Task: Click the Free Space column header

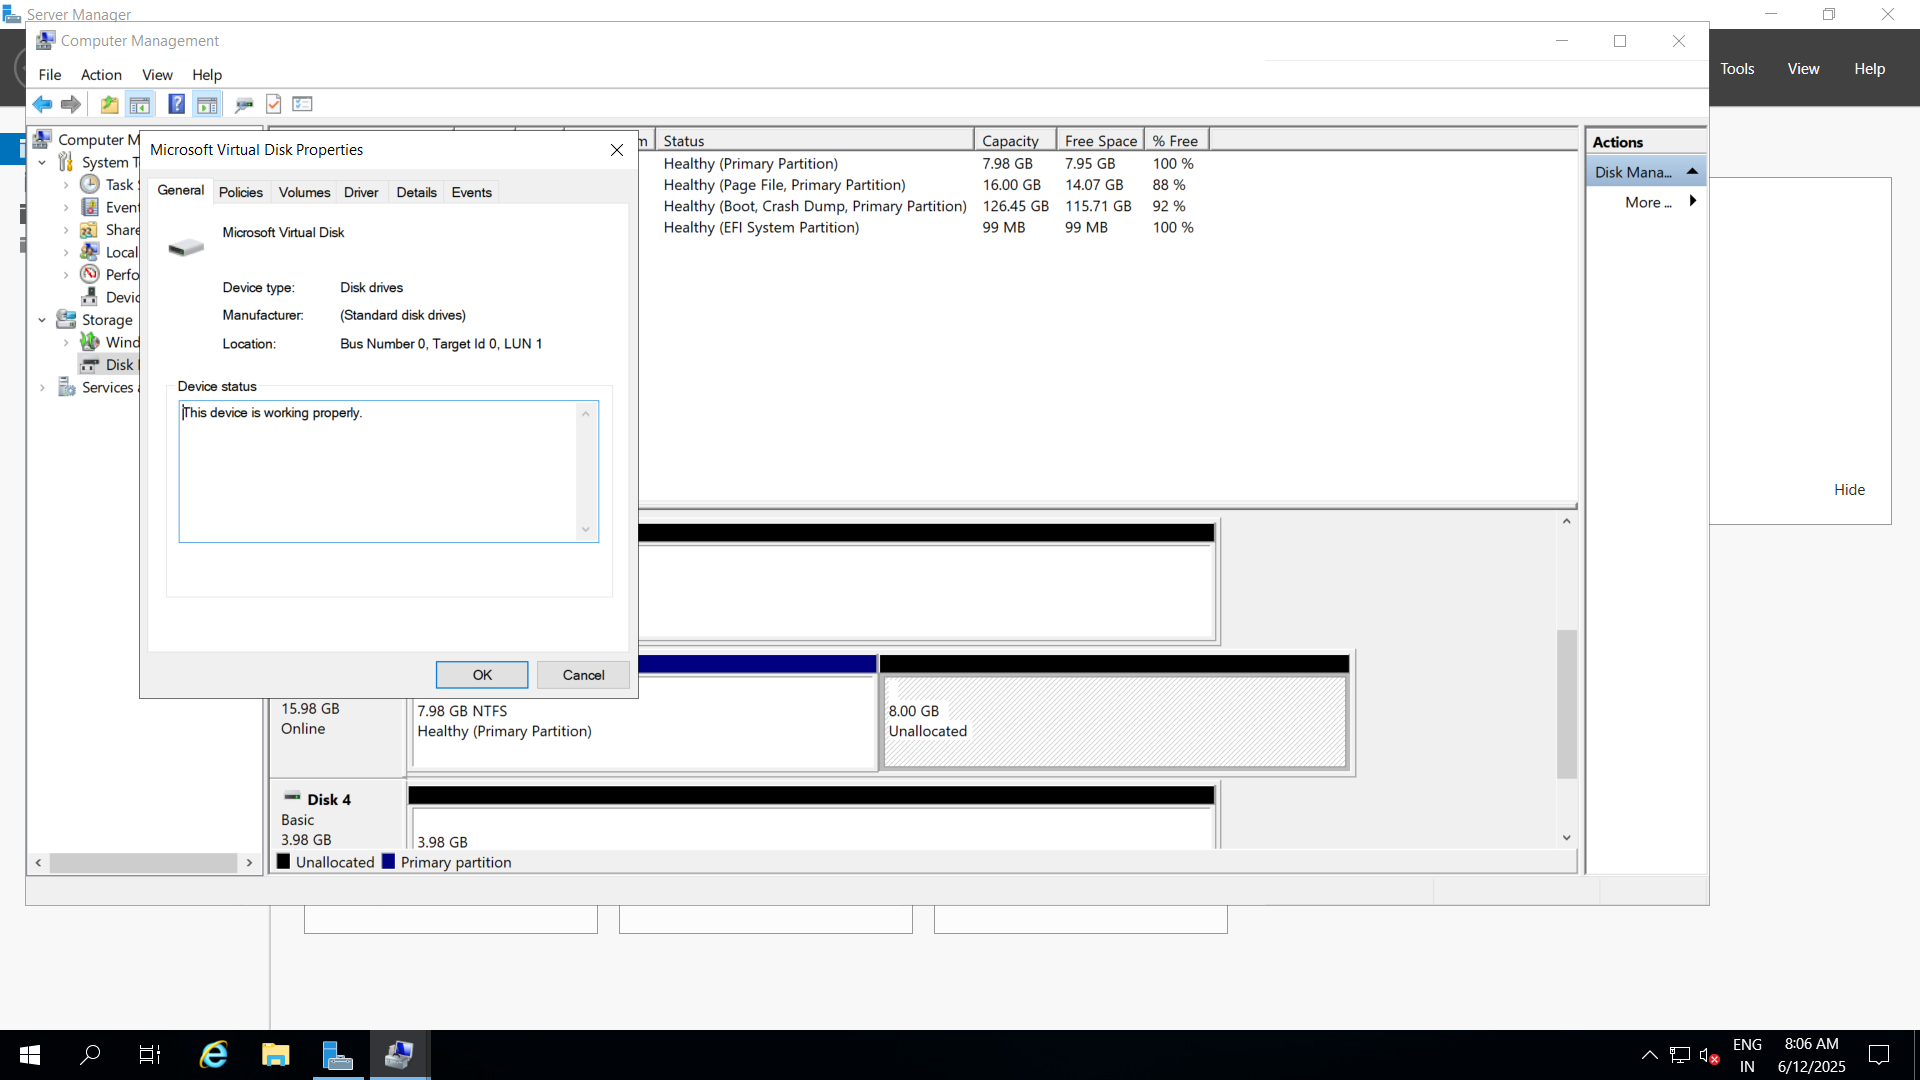Action: point(1100,141)
